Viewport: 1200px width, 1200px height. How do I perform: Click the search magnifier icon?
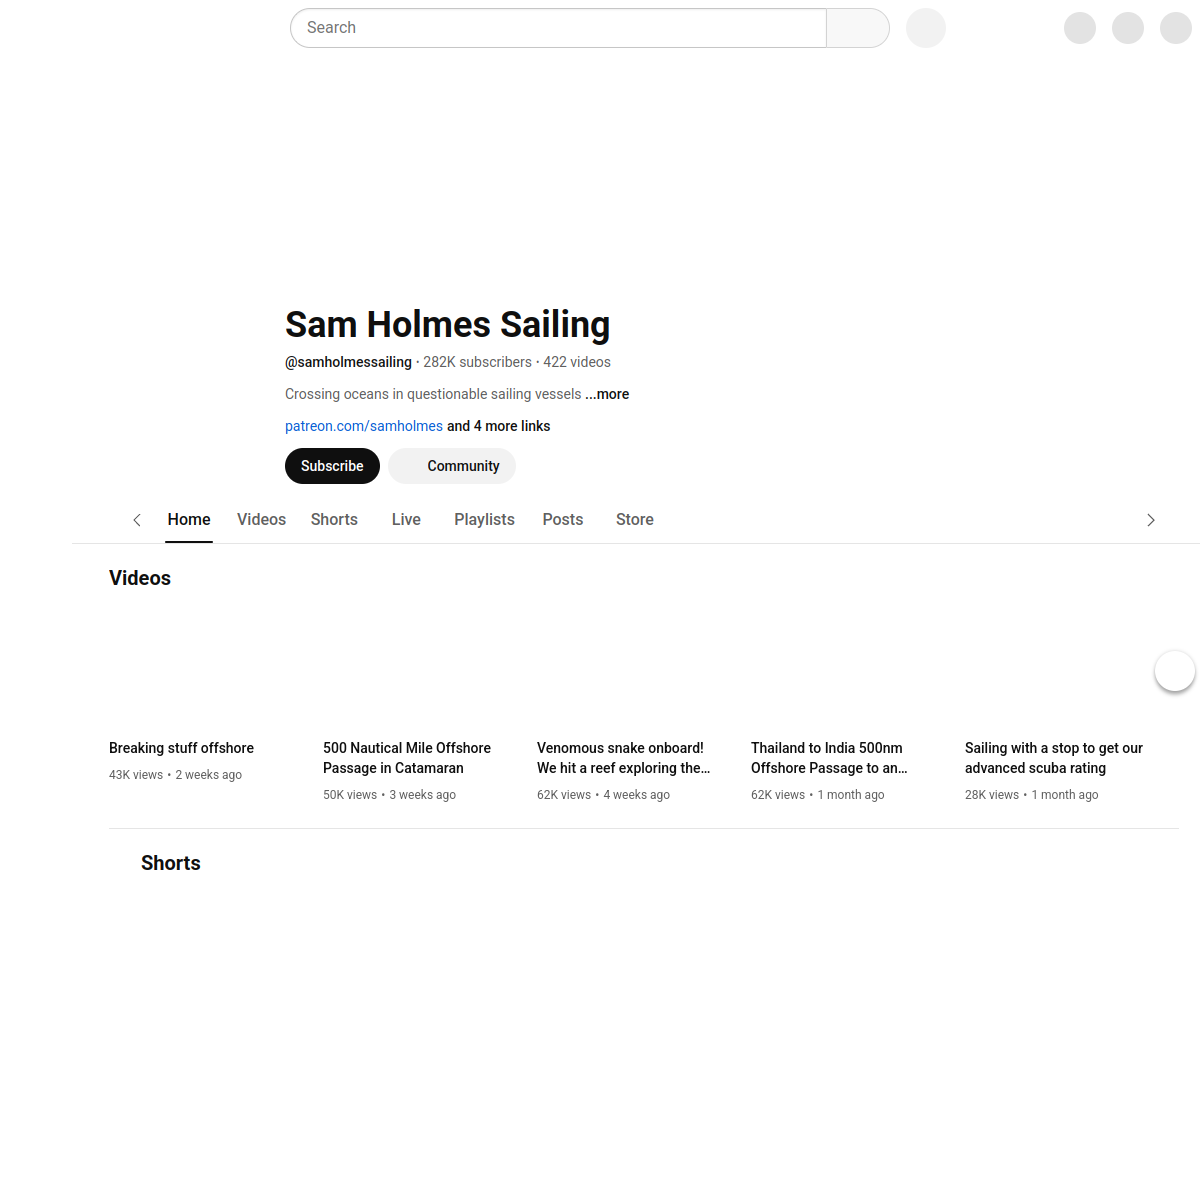pos(857,28)
